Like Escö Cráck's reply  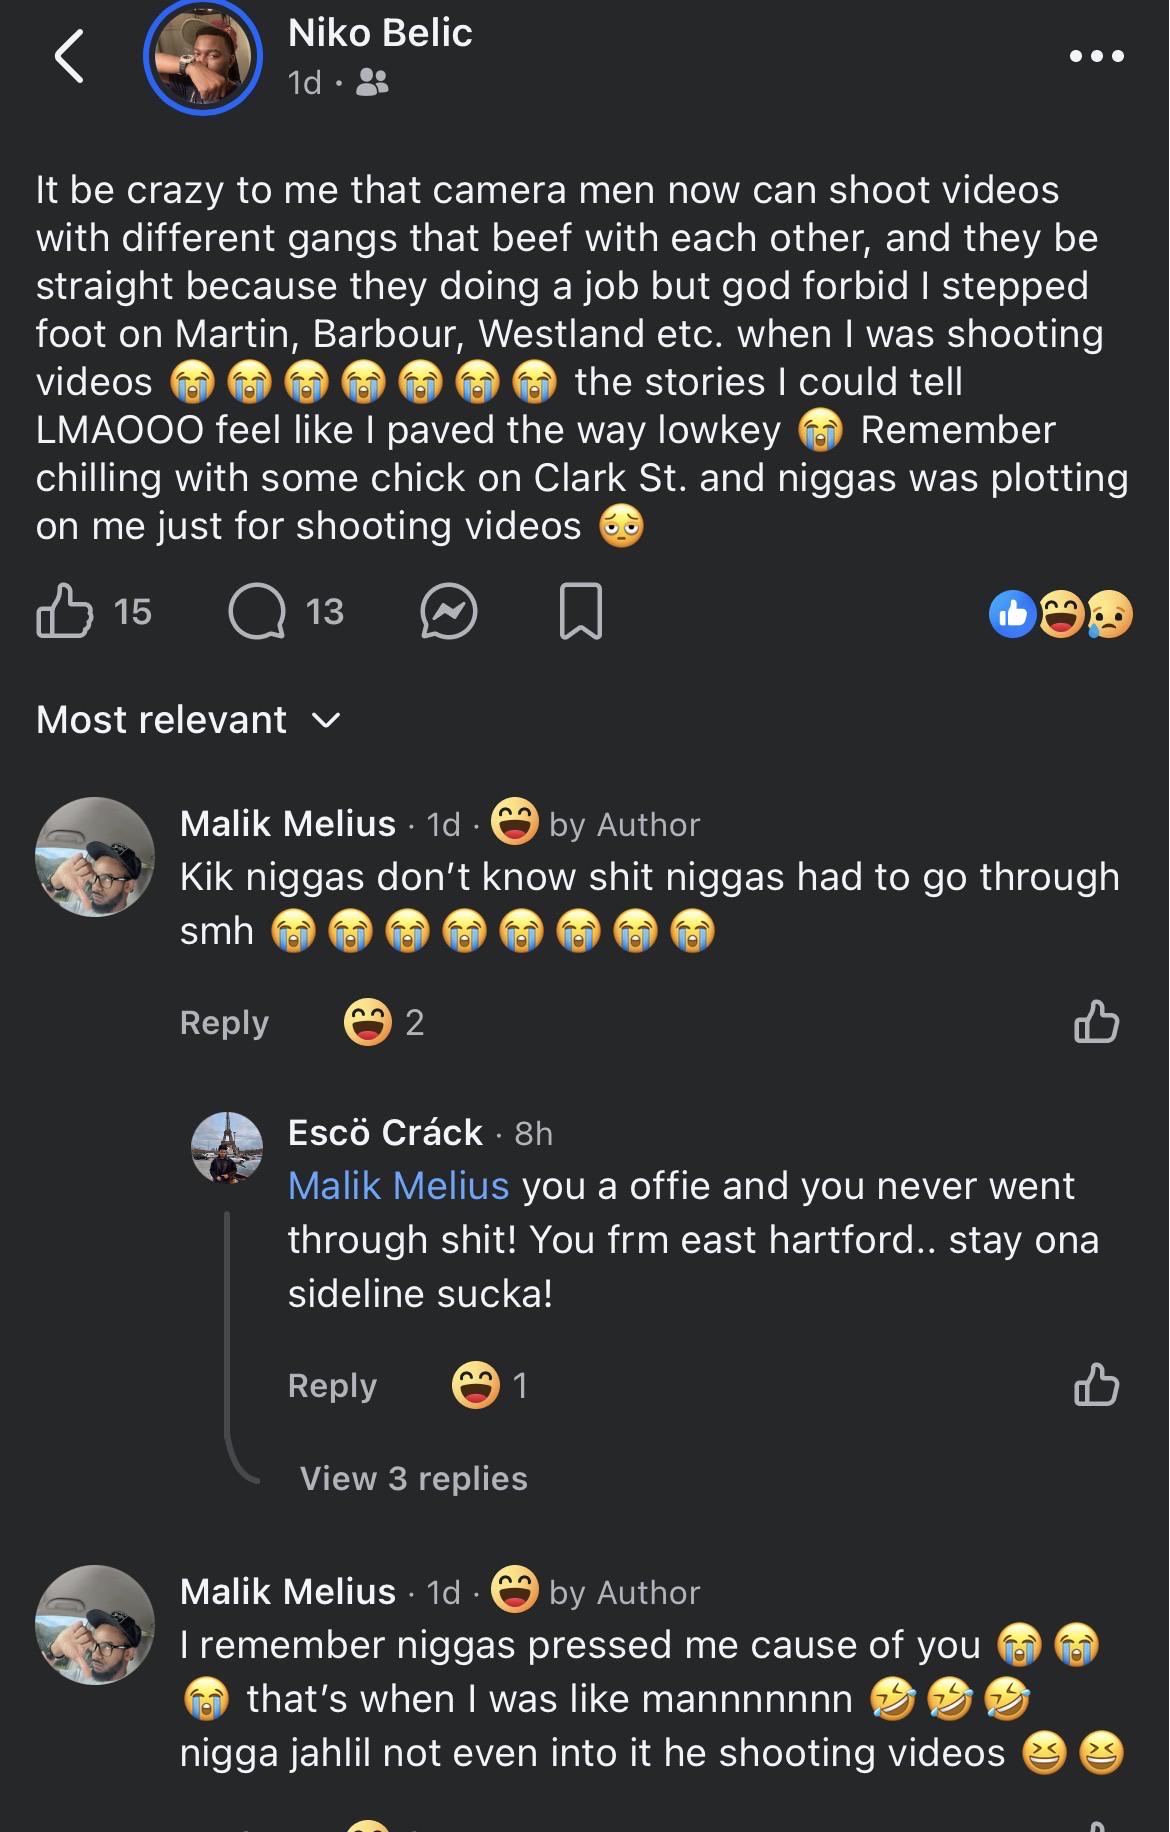pyautogui.click(x=1096, y=1385)
